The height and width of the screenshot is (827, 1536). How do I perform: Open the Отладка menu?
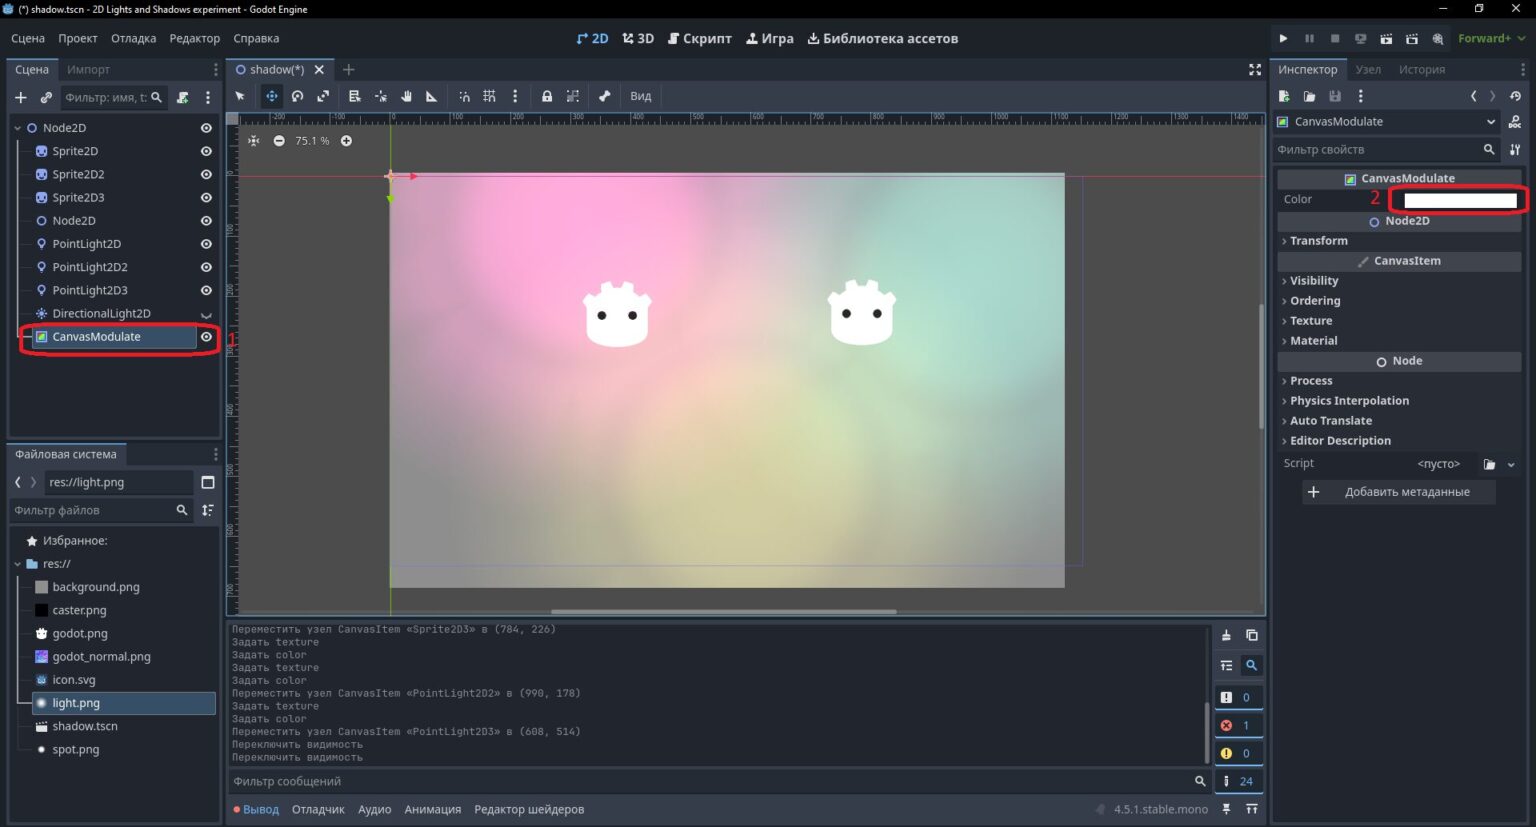[x=133, y=38]
